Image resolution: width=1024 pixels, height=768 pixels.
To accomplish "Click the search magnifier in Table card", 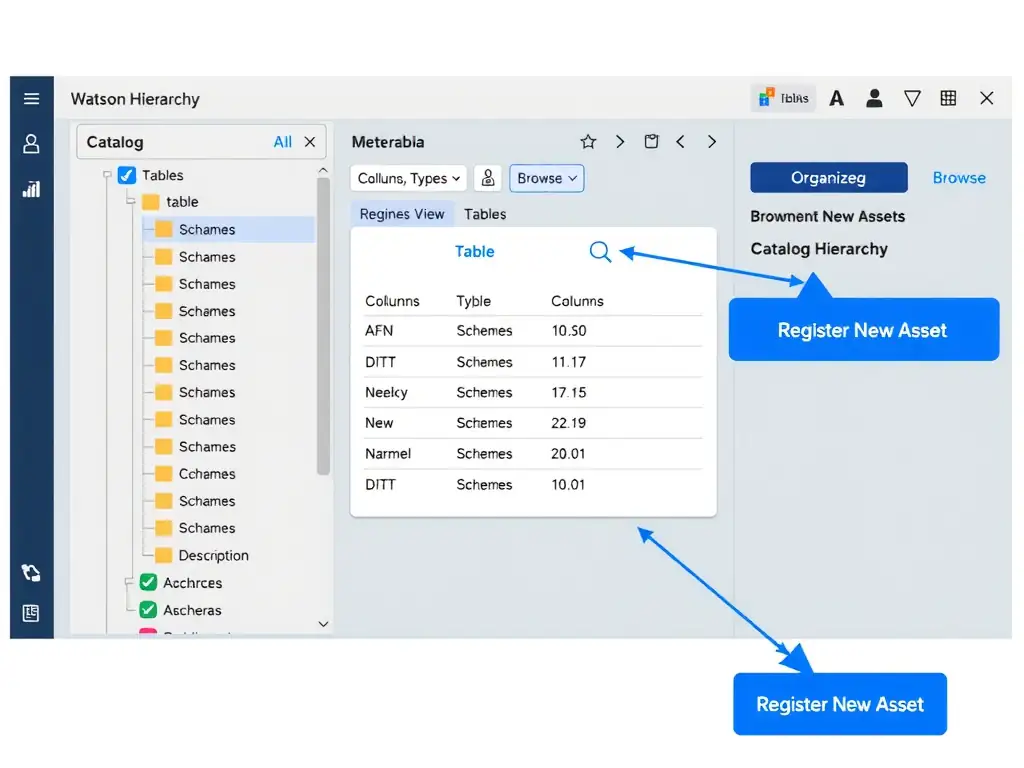I will click(600, 251).
